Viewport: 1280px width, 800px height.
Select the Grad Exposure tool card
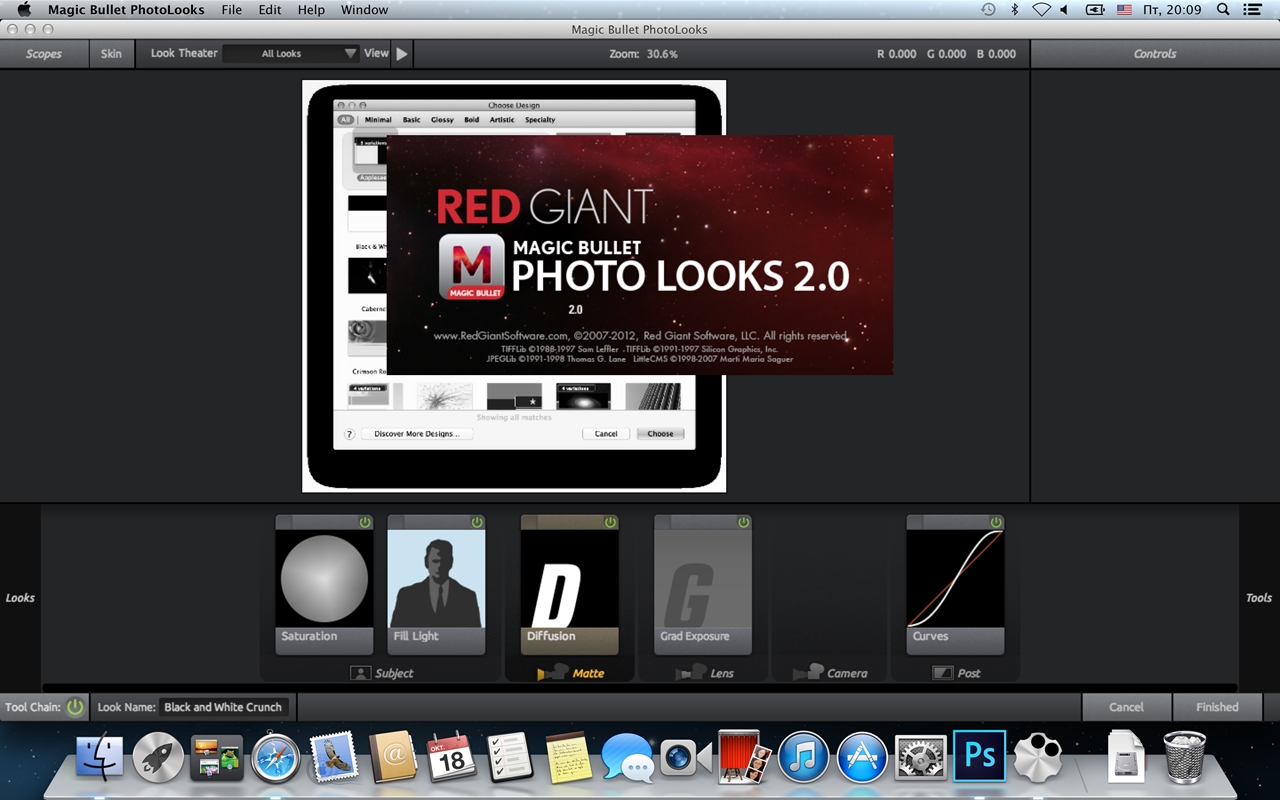click(702, 585)
